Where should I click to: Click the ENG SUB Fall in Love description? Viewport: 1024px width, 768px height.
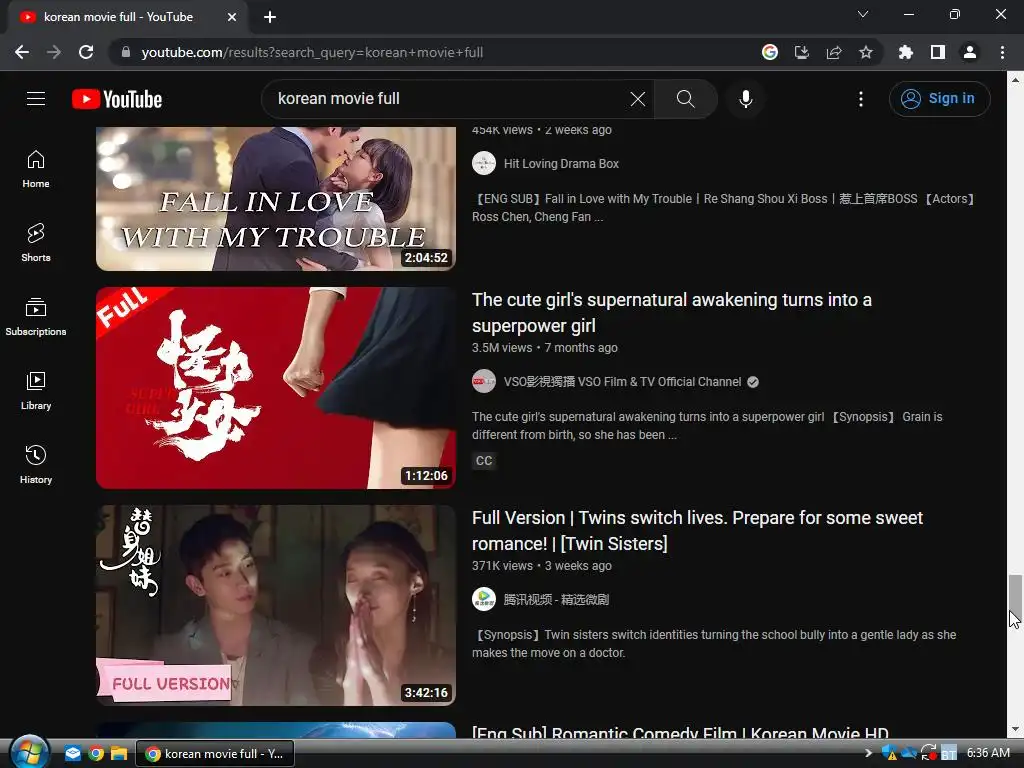point(724,208)
